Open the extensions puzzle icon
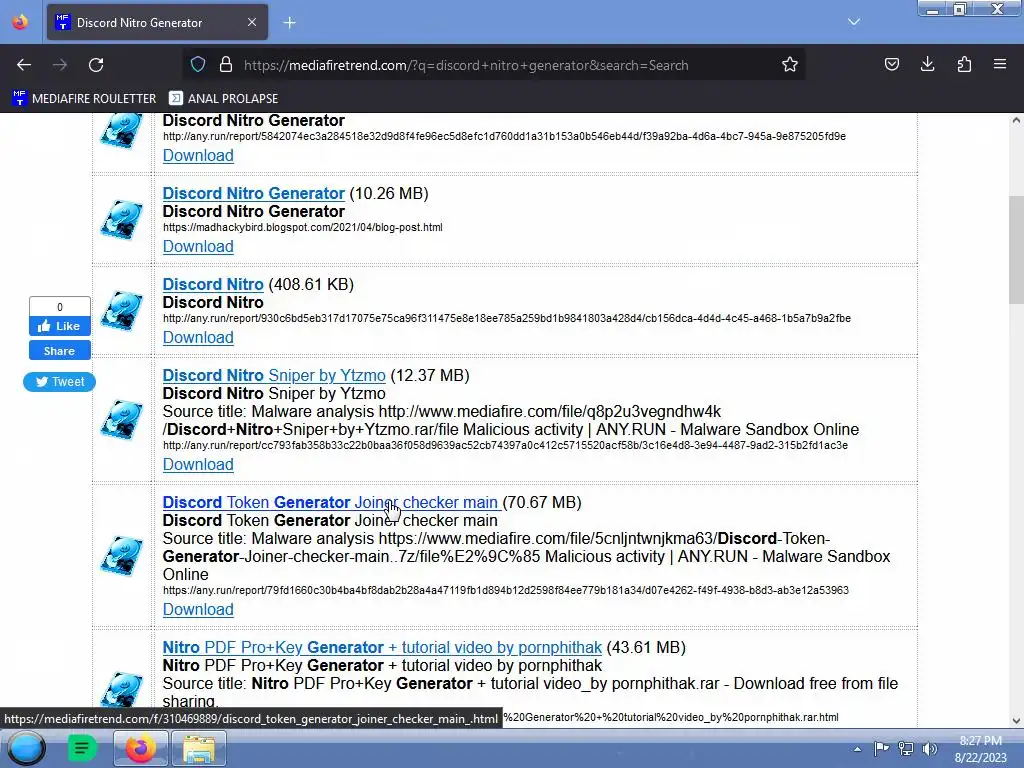Image resolution: width=1024 pixels, height=768 pixels. [964, 64]
